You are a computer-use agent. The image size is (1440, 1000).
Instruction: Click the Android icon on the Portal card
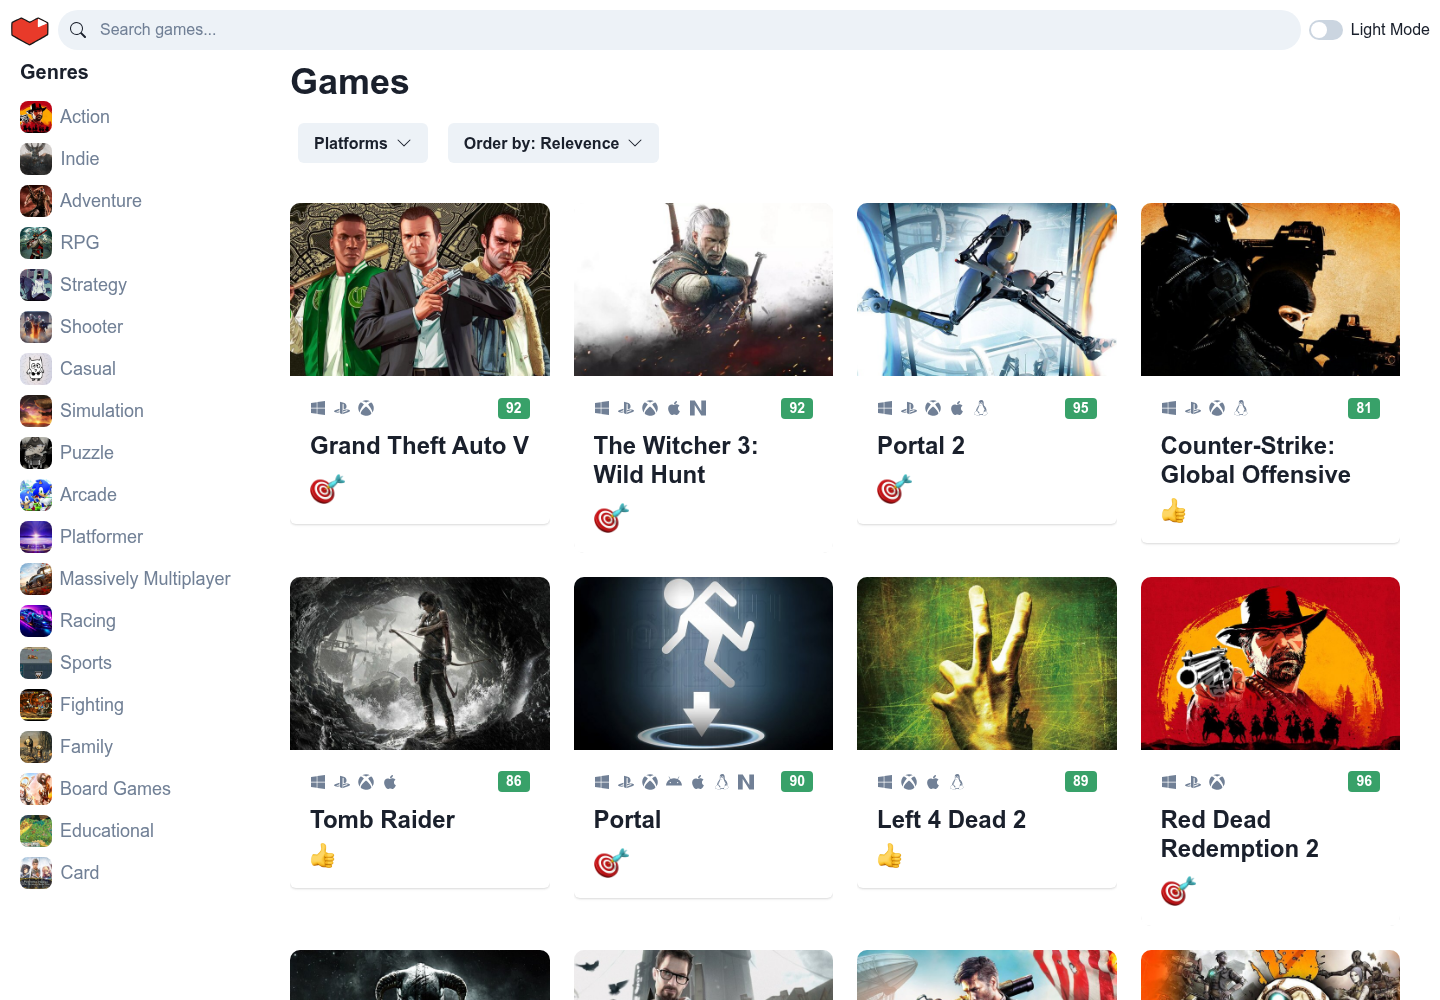coord(674,782)
